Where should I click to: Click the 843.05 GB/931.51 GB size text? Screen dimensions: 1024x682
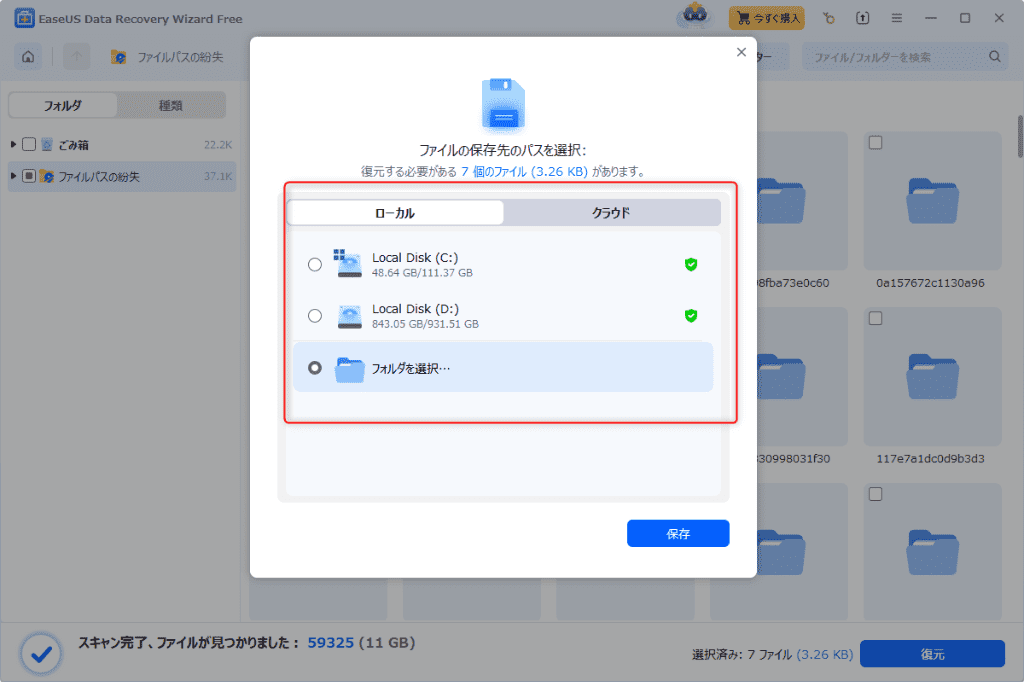pyautogui.click(x=425, y=324)
